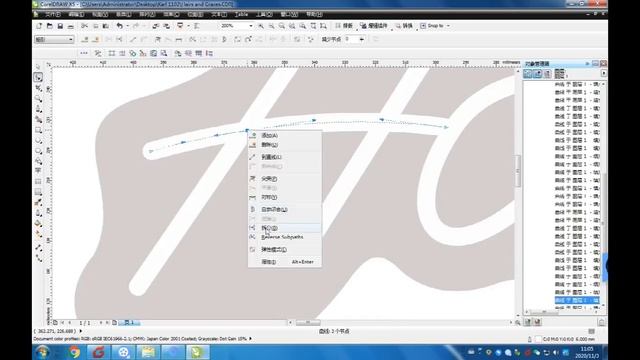Screen dimensions: 640x360
Task: Click the Delete nodes icon on property bar
Action: point(96,40)
